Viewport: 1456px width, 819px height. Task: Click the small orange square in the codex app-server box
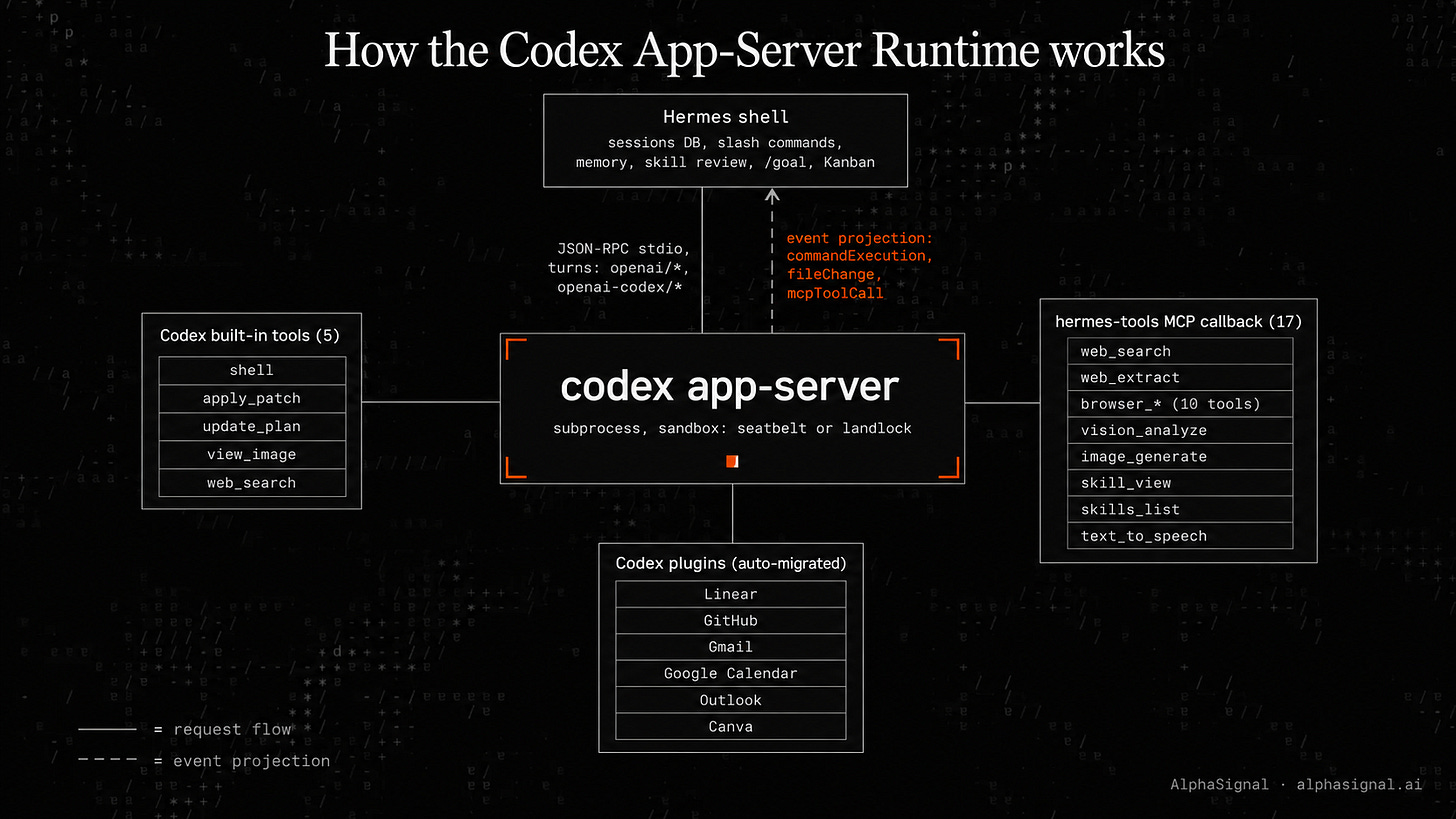(x=732, y=461)
